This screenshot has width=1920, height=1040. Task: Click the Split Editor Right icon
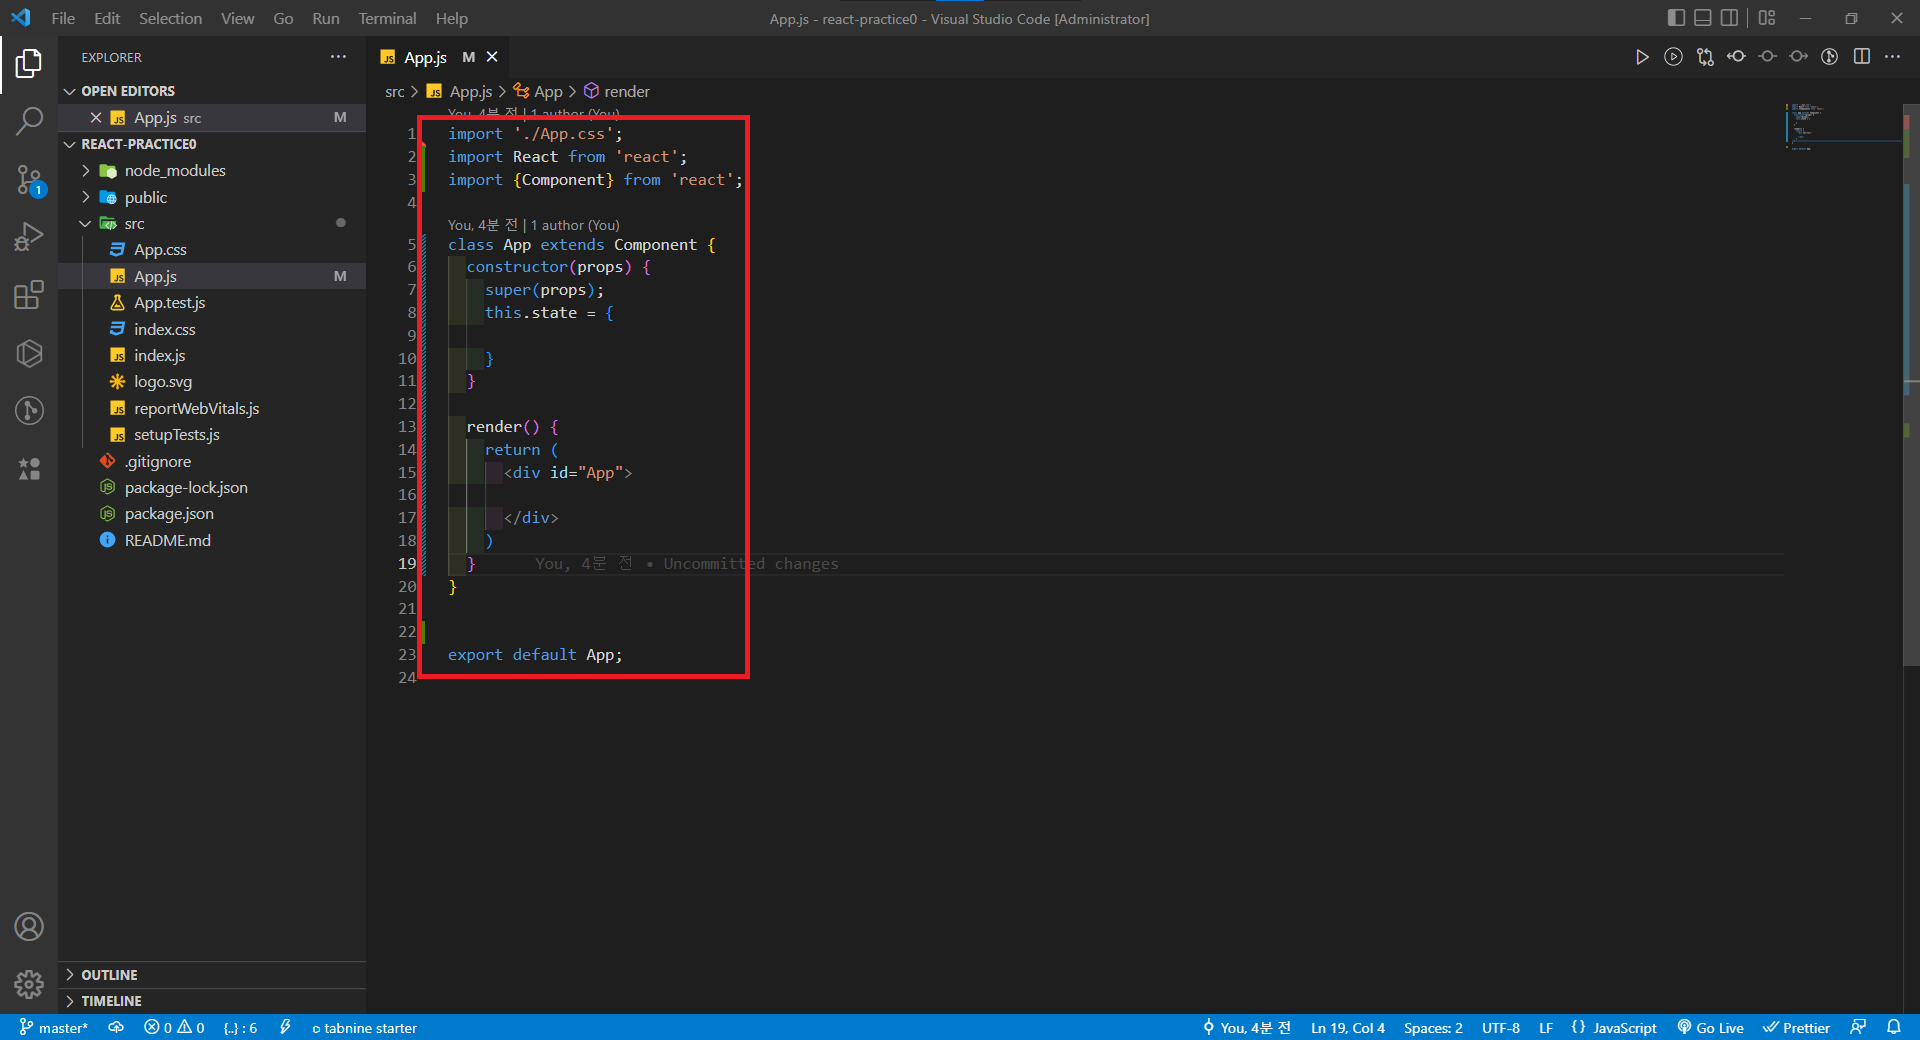pos(1862,57)
